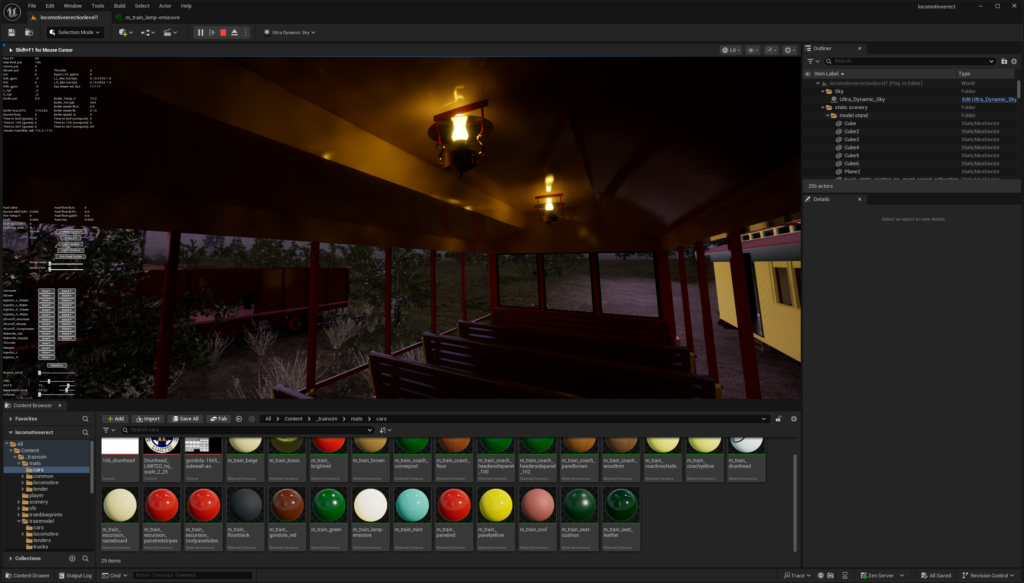Click Save All in Content Browser
The width and height of the screenshot is (1024, 583).
tap(185, 418)
